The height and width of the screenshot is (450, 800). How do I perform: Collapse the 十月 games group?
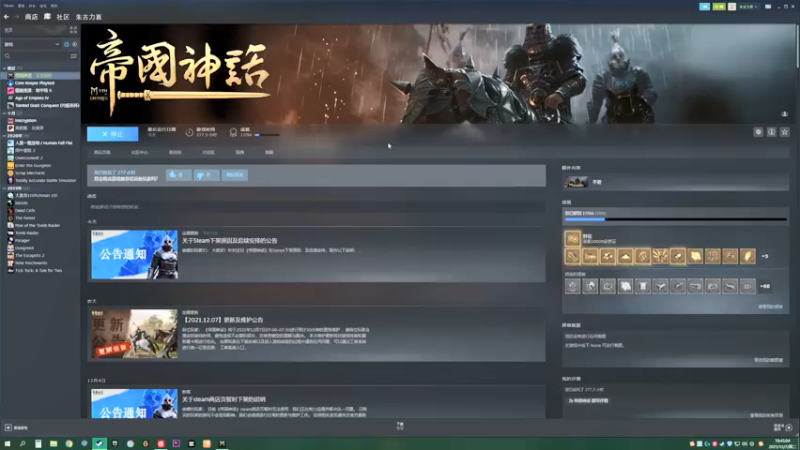pos(11,113)
